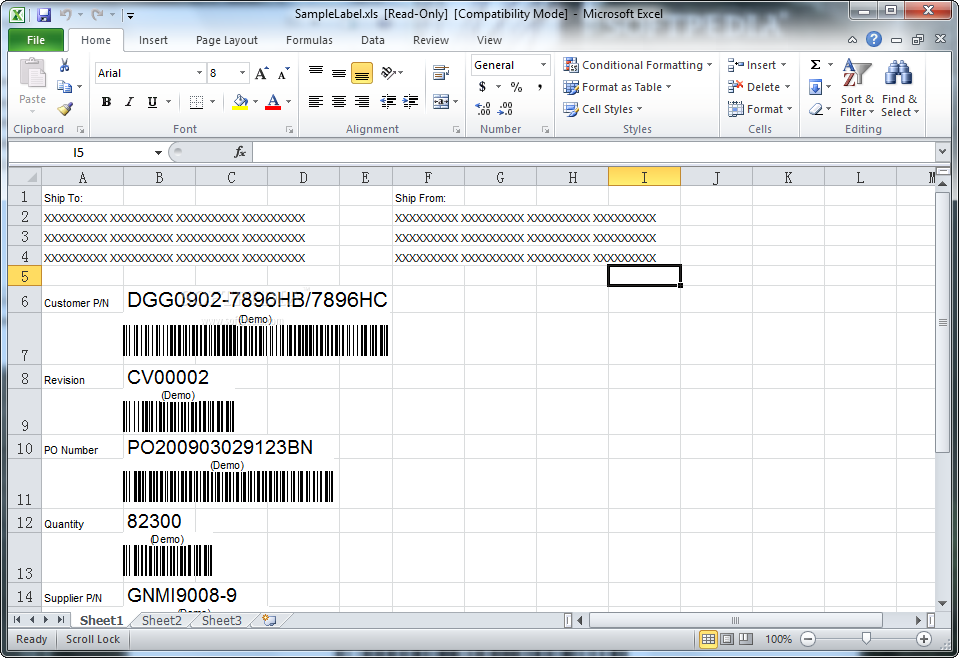This screenshot has height=658, width=959.
Task: Toggle Center text alignment
Action: point(339,102)
